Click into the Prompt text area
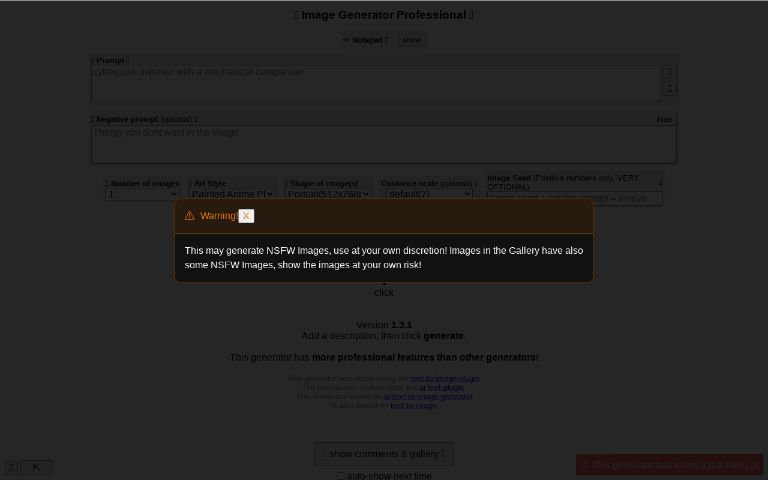The height and width of the screenshot is (480, 768). click(x=375, y=84)
